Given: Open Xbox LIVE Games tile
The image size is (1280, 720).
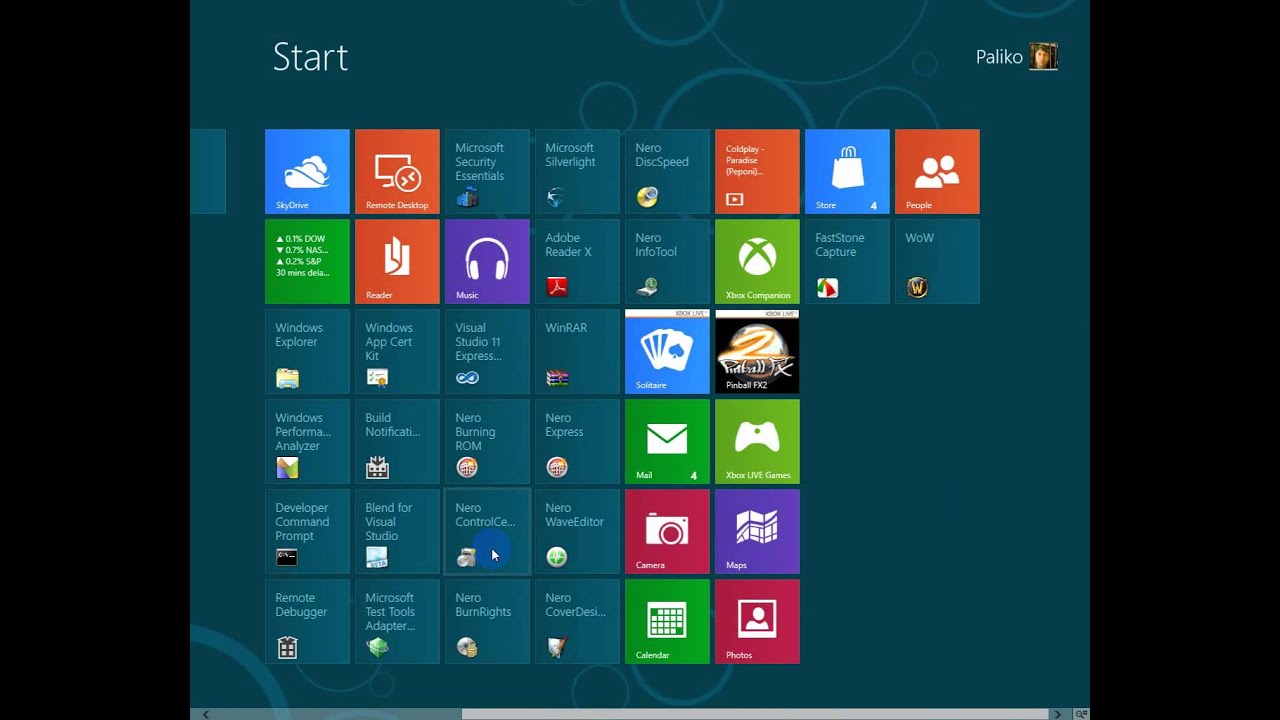Looking at the screenshot, I should [757, 441].
